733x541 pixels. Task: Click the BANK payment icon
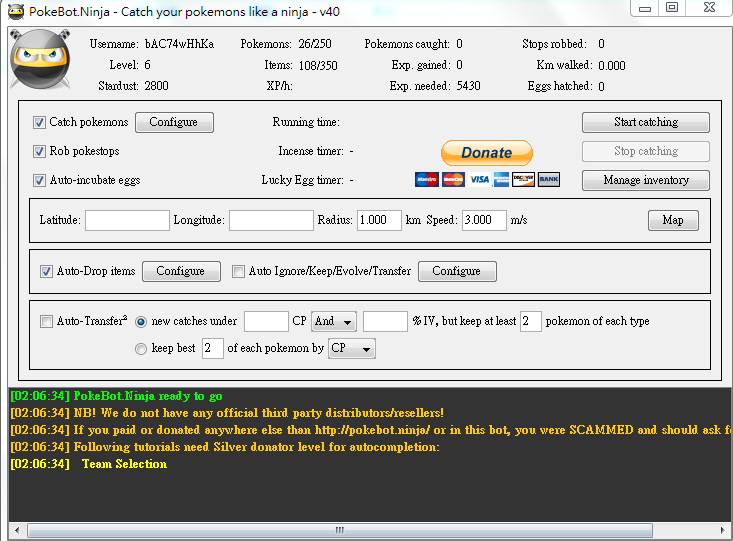549,180
